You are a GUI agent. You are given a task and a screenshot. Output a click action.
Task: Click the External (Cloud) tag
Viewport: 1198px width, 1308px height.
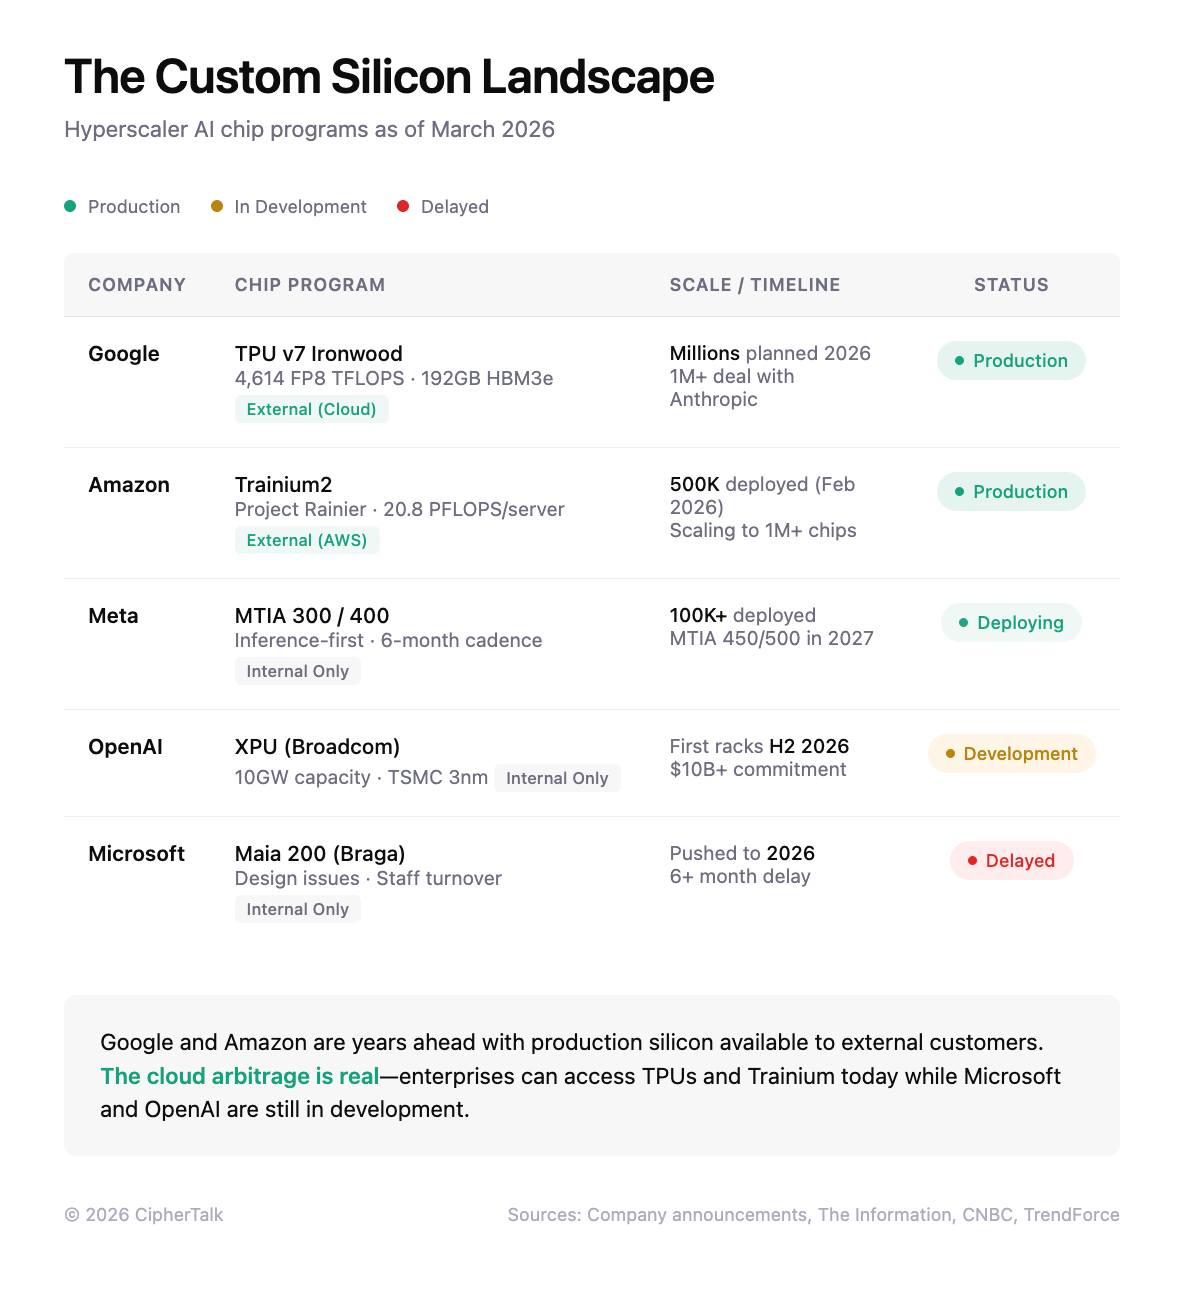pyautogui.click(x=311, y=409)
